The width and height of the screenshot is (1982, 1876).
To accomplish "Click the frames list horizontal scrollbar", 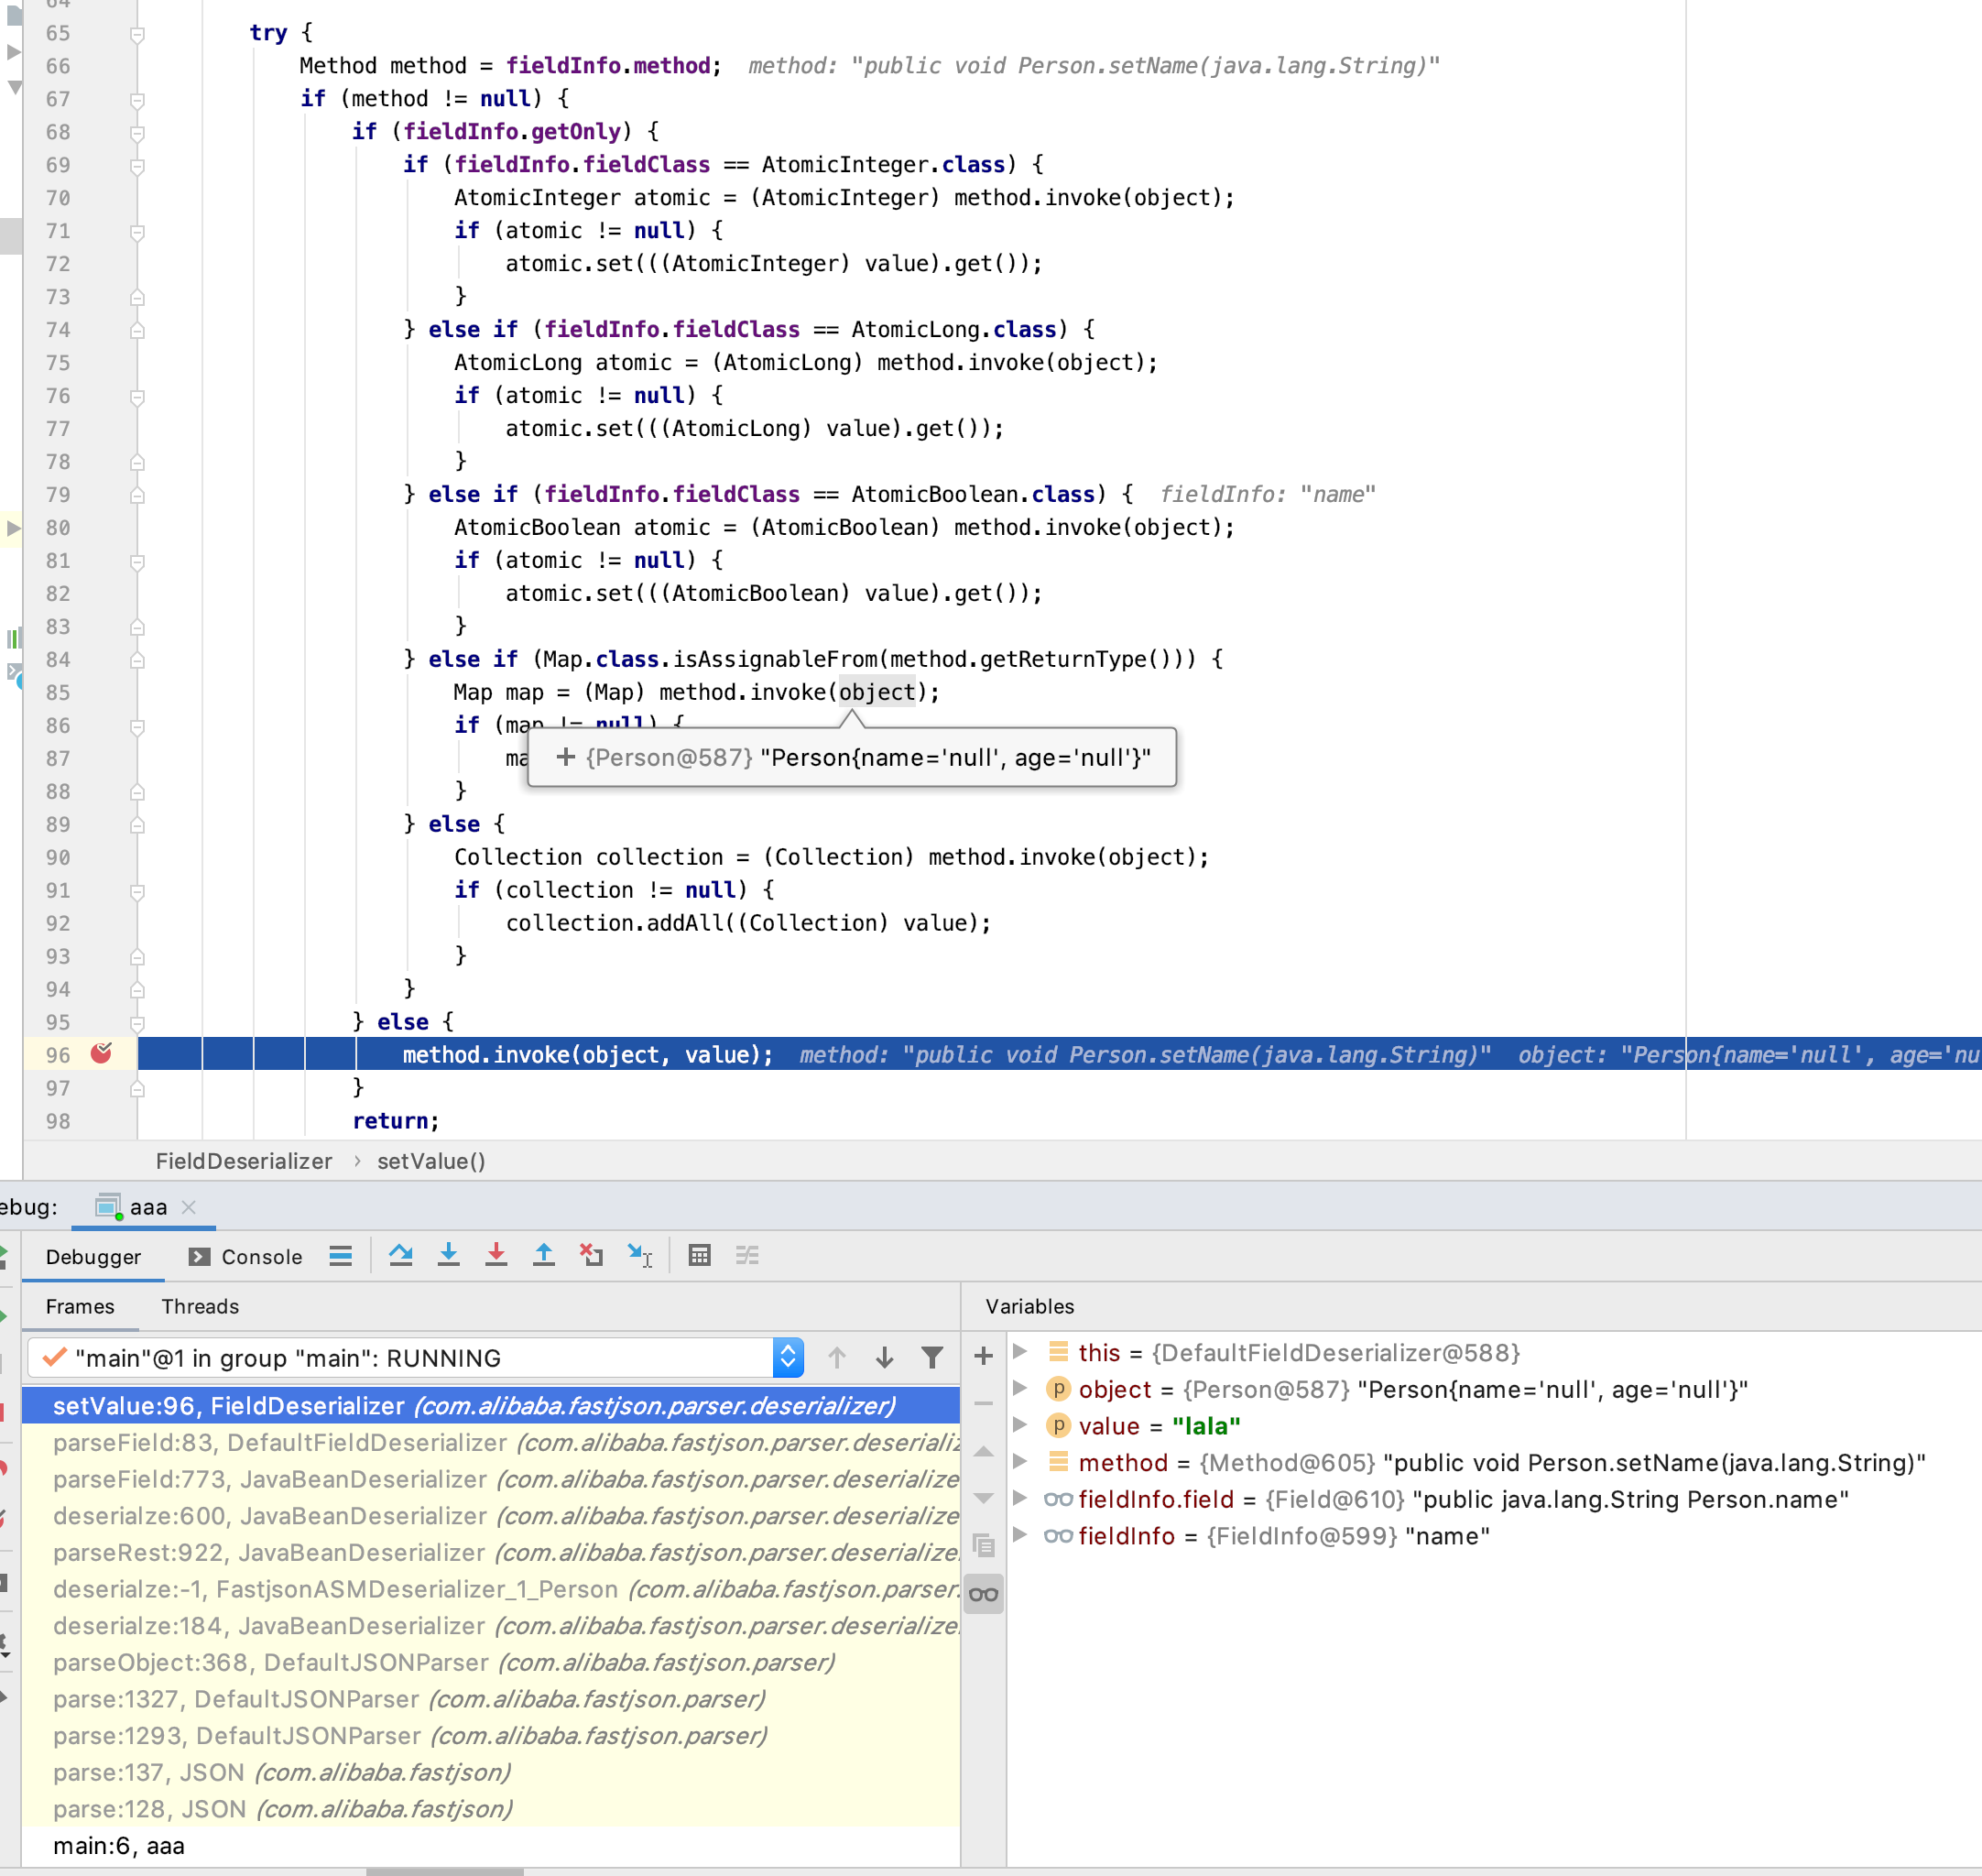I will click(444, 1871).
